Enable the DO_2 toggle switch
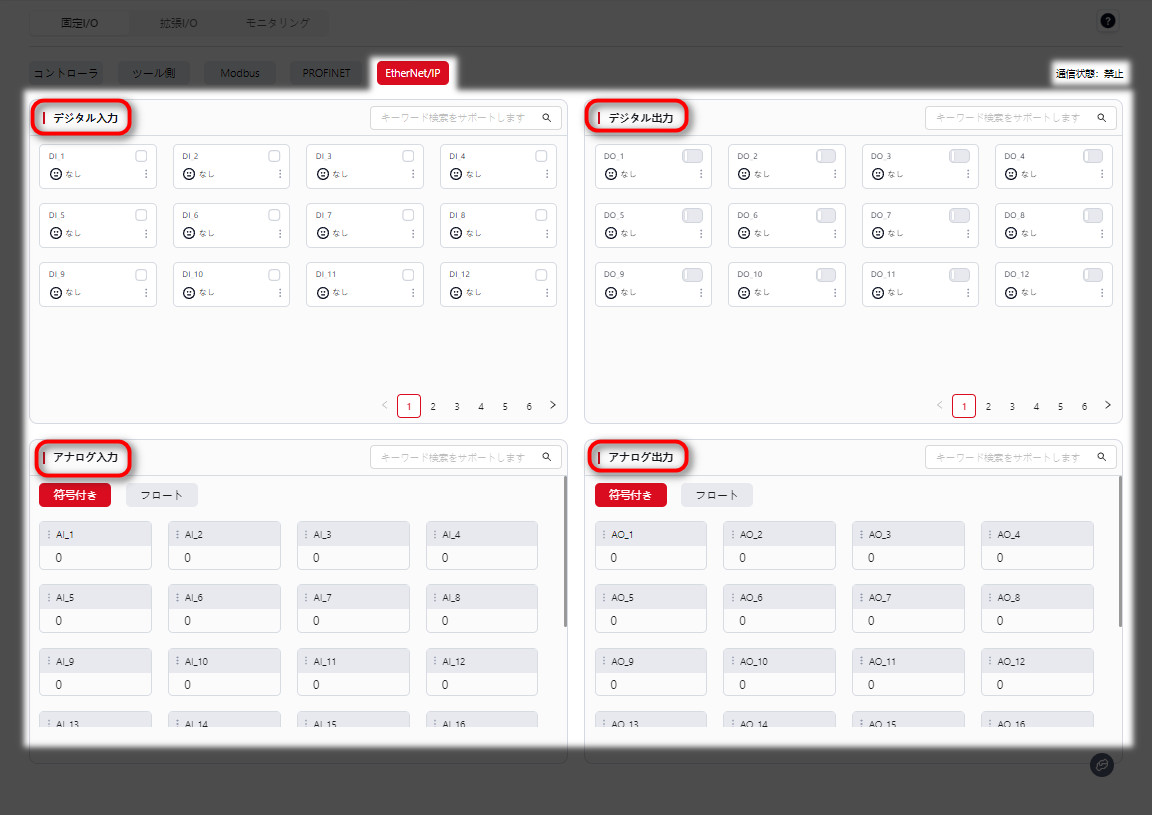 coord(825,156)
